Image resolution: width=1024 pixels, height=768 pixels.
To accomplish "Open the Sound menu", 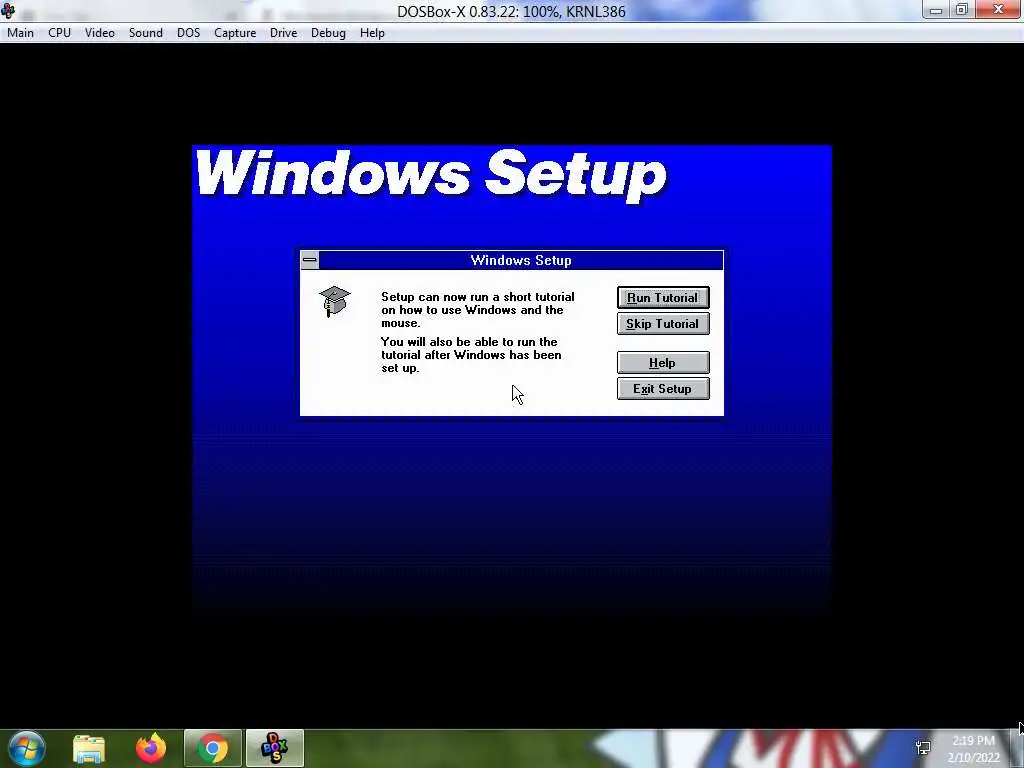I will tap(146, 33).
